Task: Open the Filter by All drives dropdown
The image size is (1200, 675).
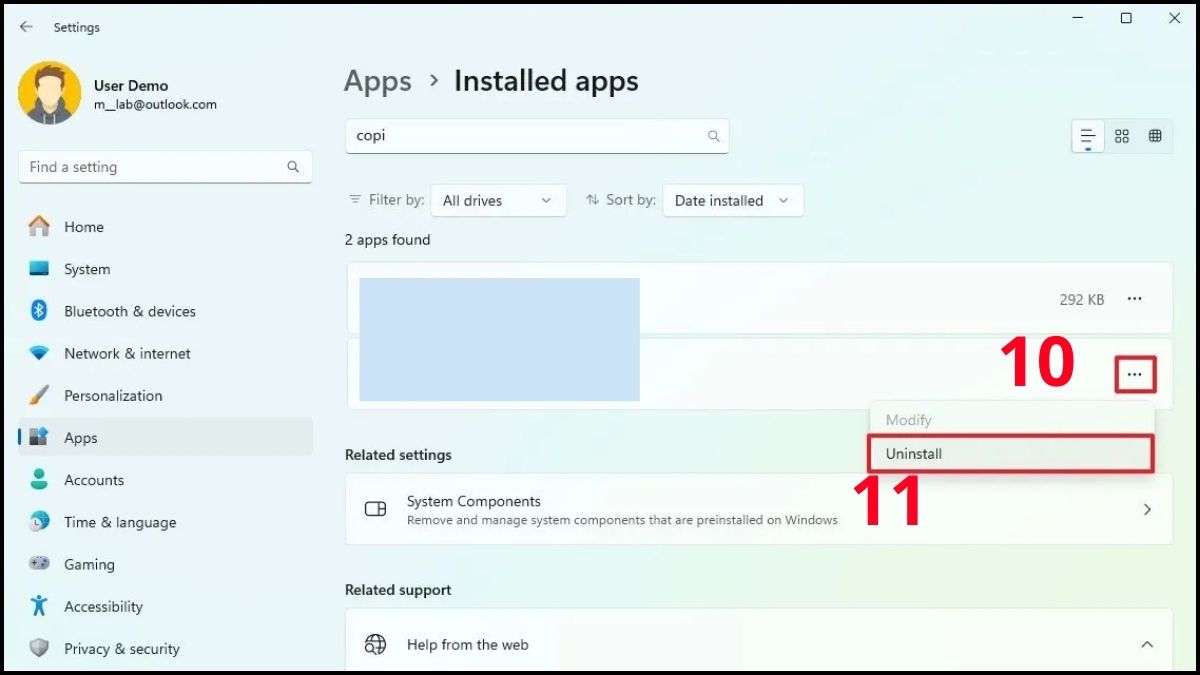Action: coord(498,200)
